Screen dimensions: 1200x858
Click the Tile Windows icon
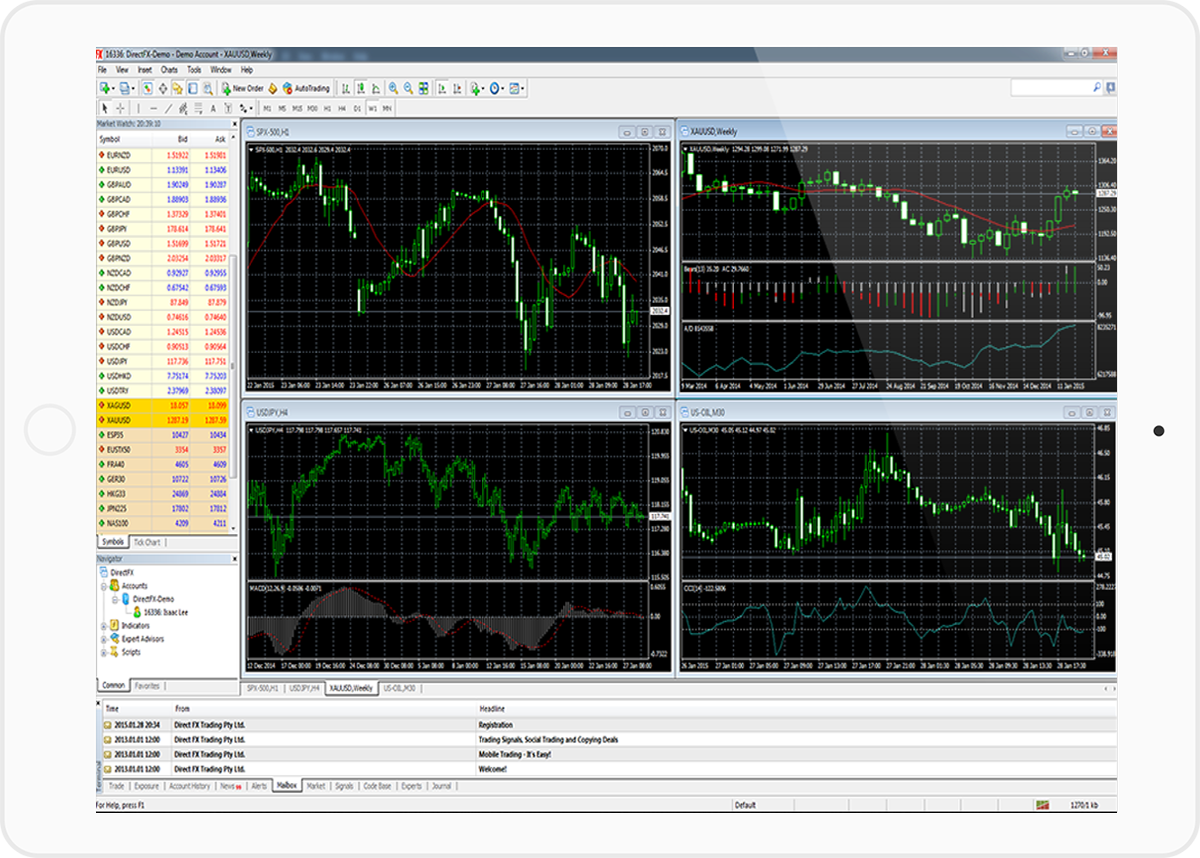click(423, 88)
